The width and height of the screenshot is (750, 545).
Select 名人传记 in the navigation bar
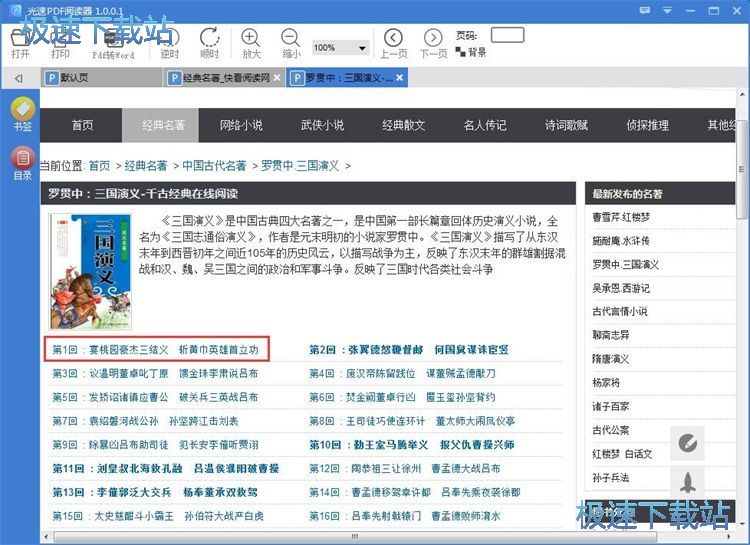tap(485, 125)
